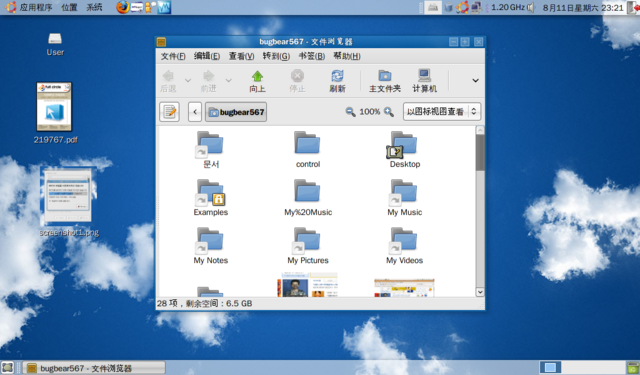This screenshot has height=375, width=640.
Task: Open the 转到(G) menu
Action: click(x=276, y=56)
